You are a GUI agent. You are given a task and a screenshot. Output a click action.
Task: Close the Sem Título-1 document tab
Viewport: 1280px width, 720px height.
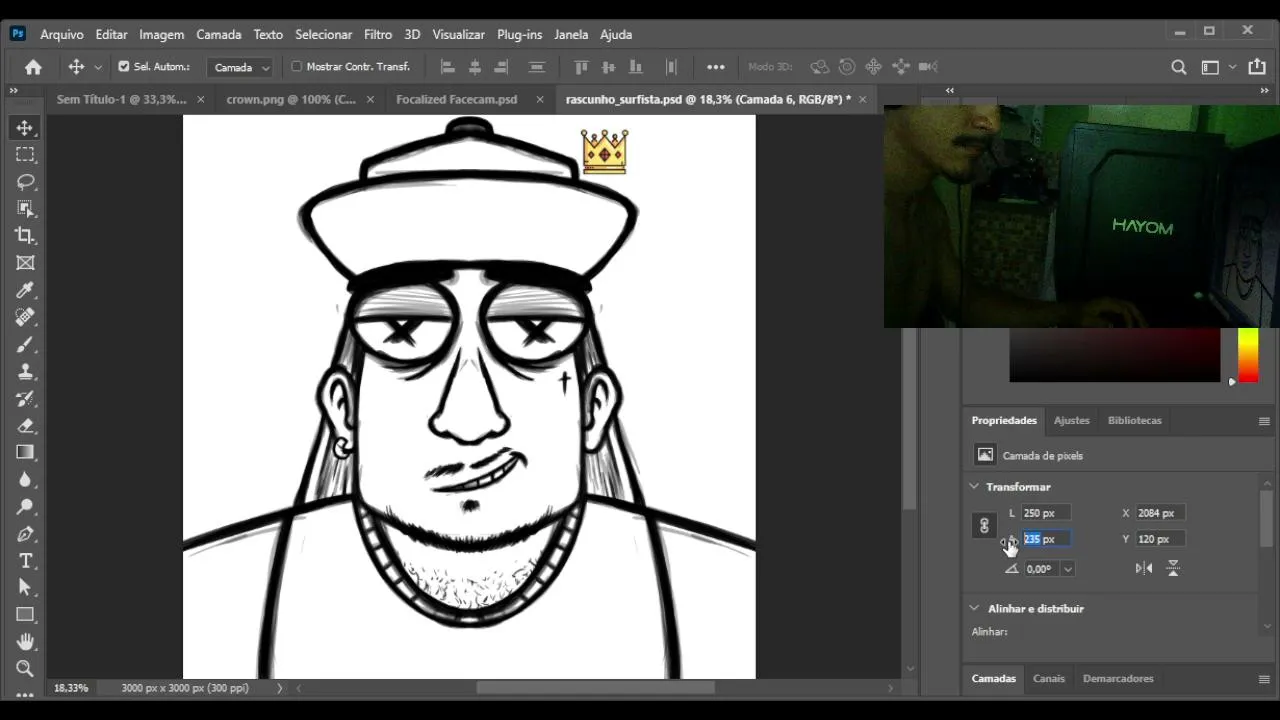(201, 99)
